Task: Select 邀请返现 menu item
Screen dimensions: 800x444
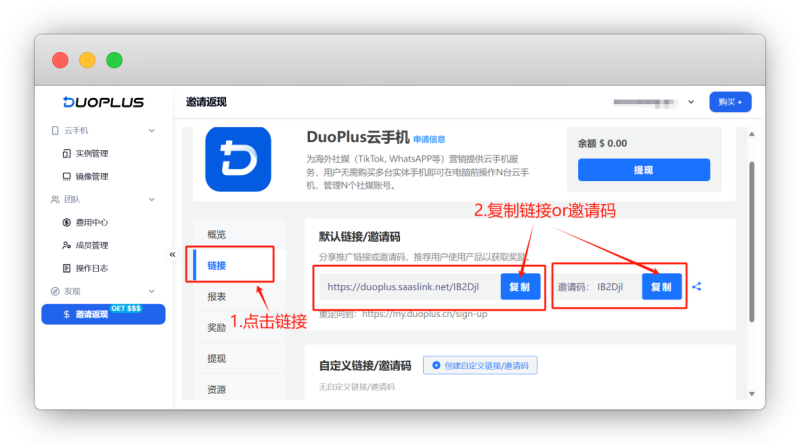Action: 104,314
